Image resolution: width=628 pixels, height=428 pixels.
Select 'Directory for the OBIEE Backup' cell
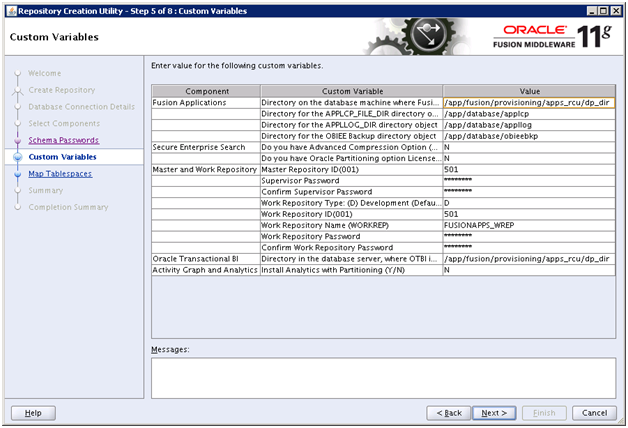352,137
